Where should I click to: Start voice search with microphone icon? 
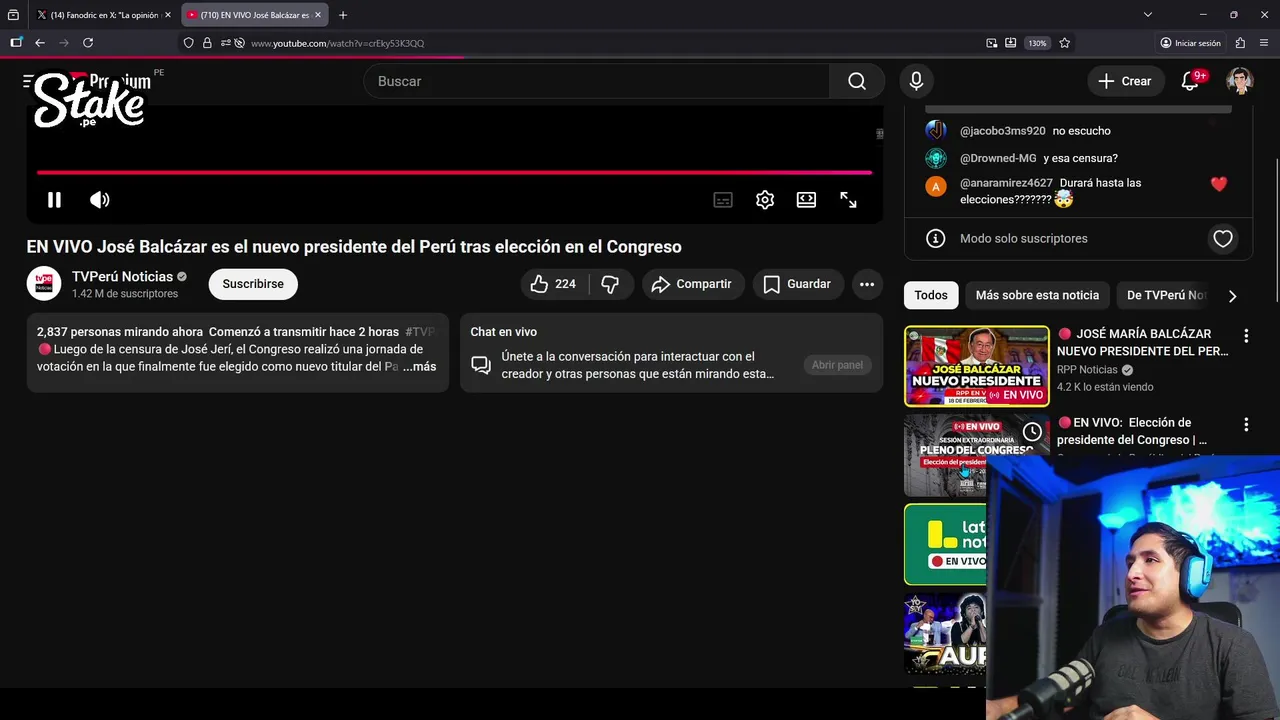[916, 81]
